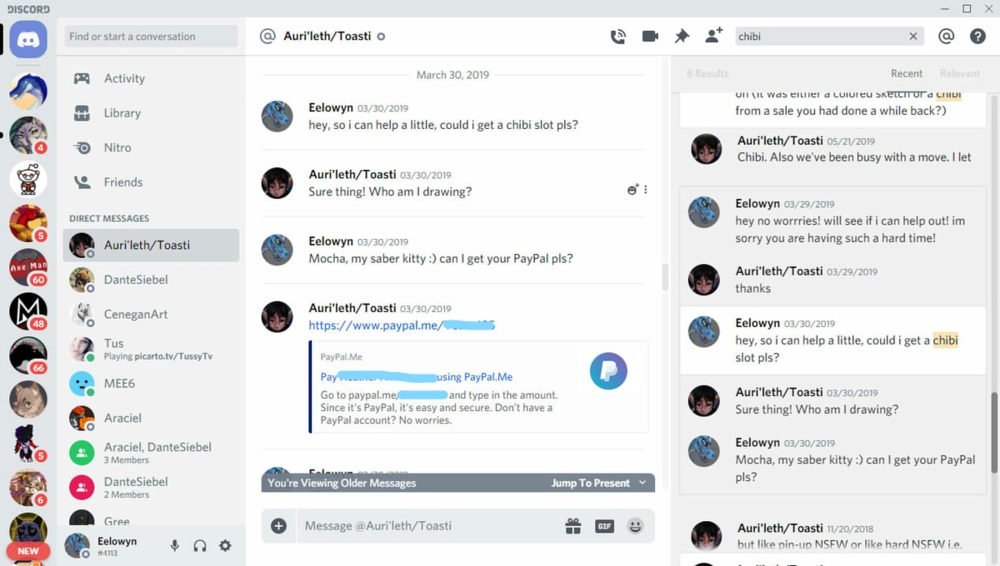Open search result 'Chibi. Also we've been busy'
This screenshot has height=566, width=1000.
[x=833, y=149]
